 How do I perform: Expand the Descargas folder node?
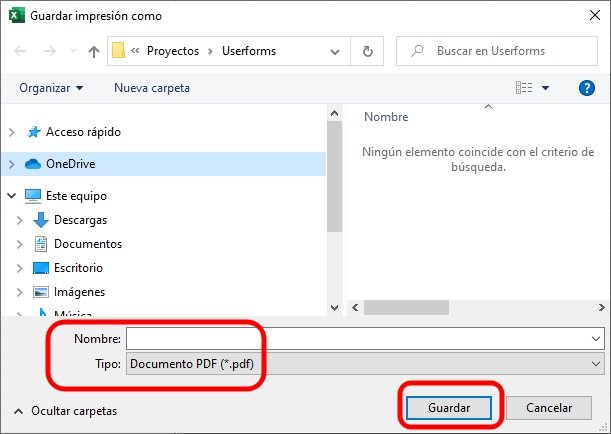click(x=19, y=221)
